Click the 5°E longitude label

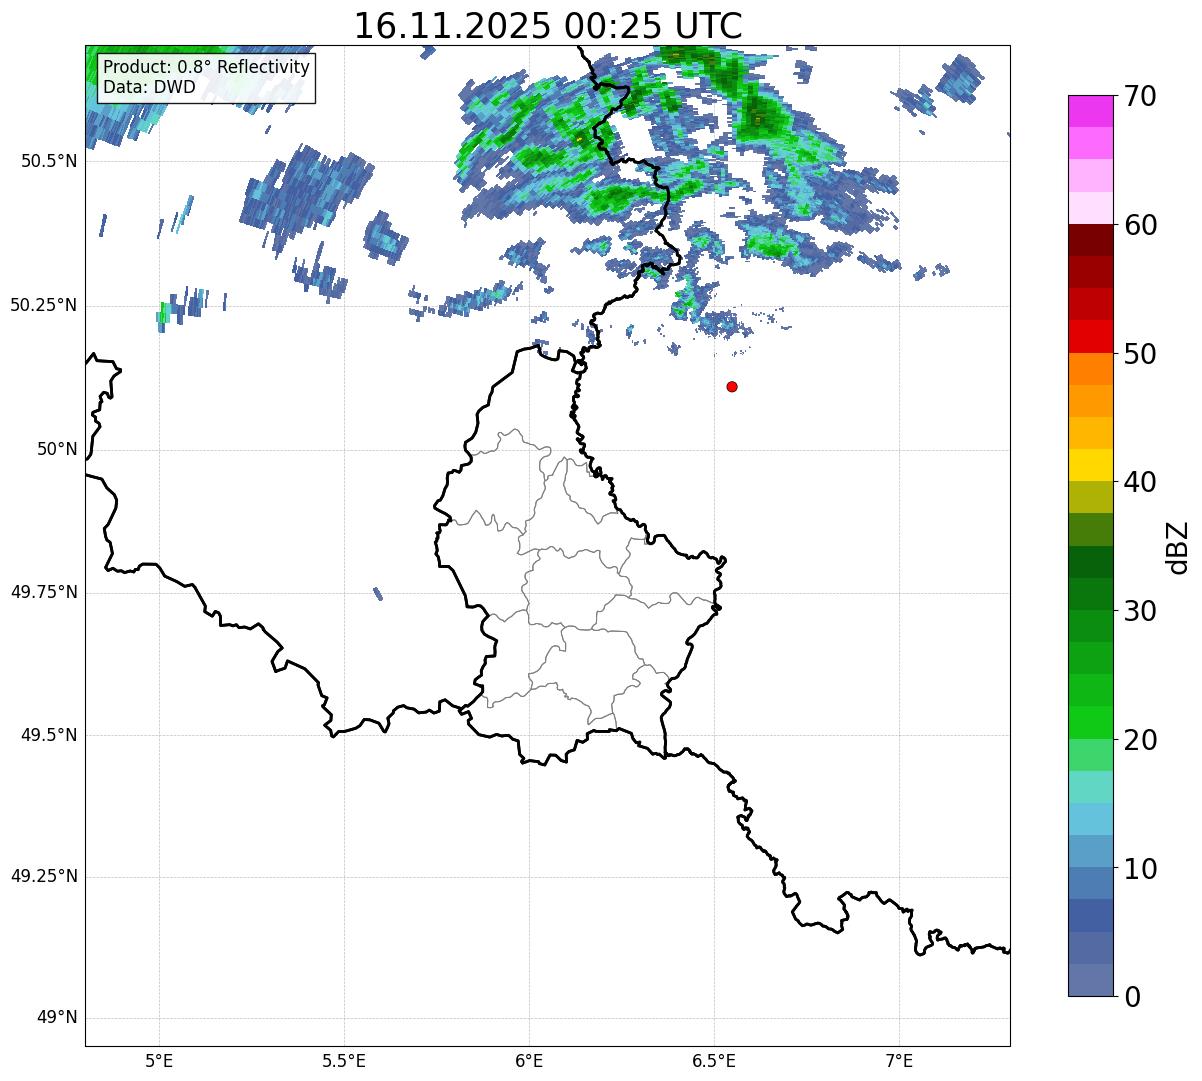(x=159, y=1061)
